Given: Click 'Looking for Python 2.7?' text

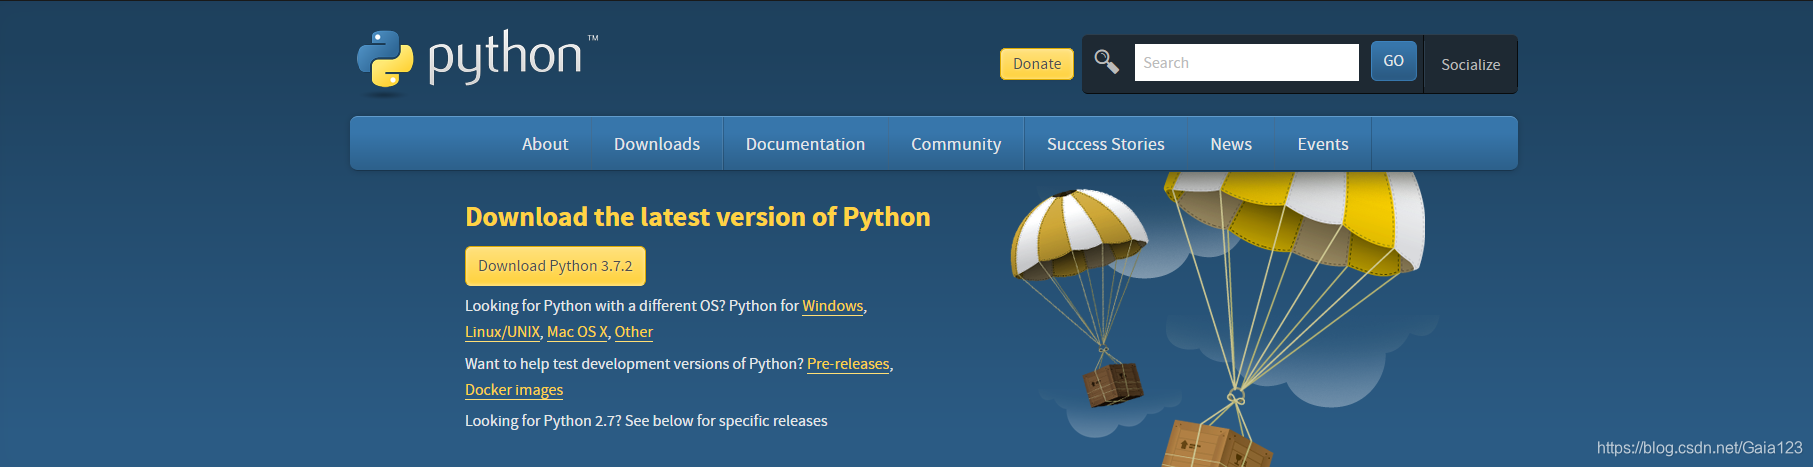Looking at the screenshot, I should 543,421.
